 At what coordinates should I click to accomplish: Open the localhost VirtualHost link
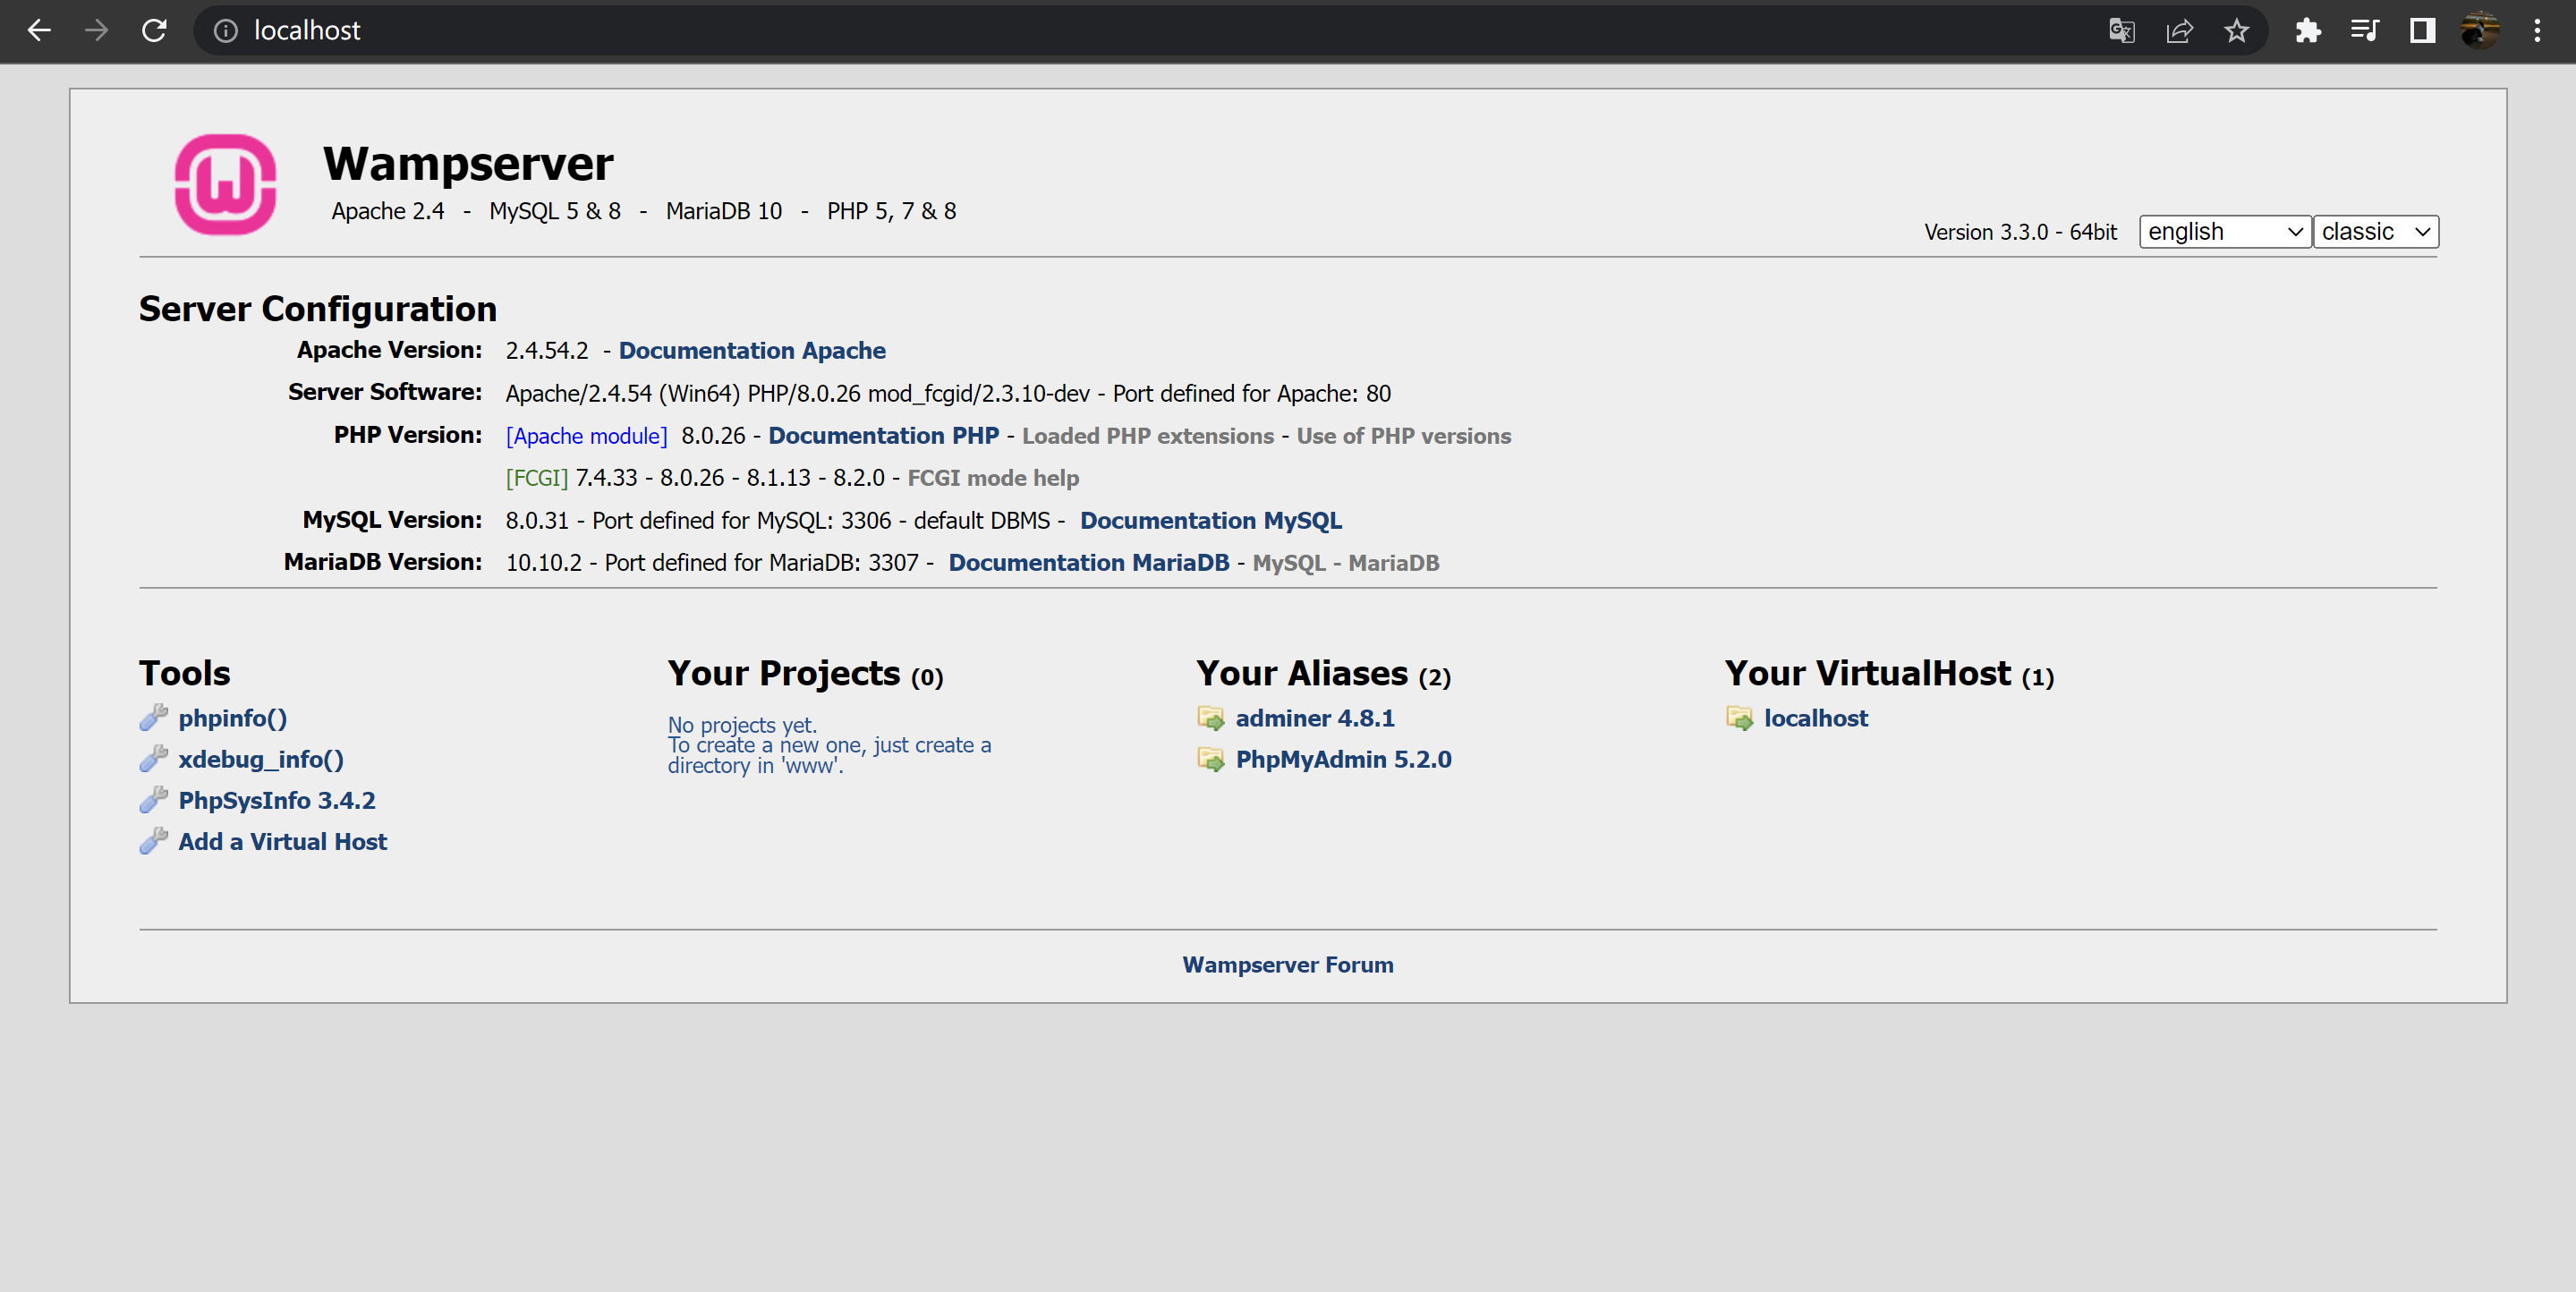[x=1816, y=718]
